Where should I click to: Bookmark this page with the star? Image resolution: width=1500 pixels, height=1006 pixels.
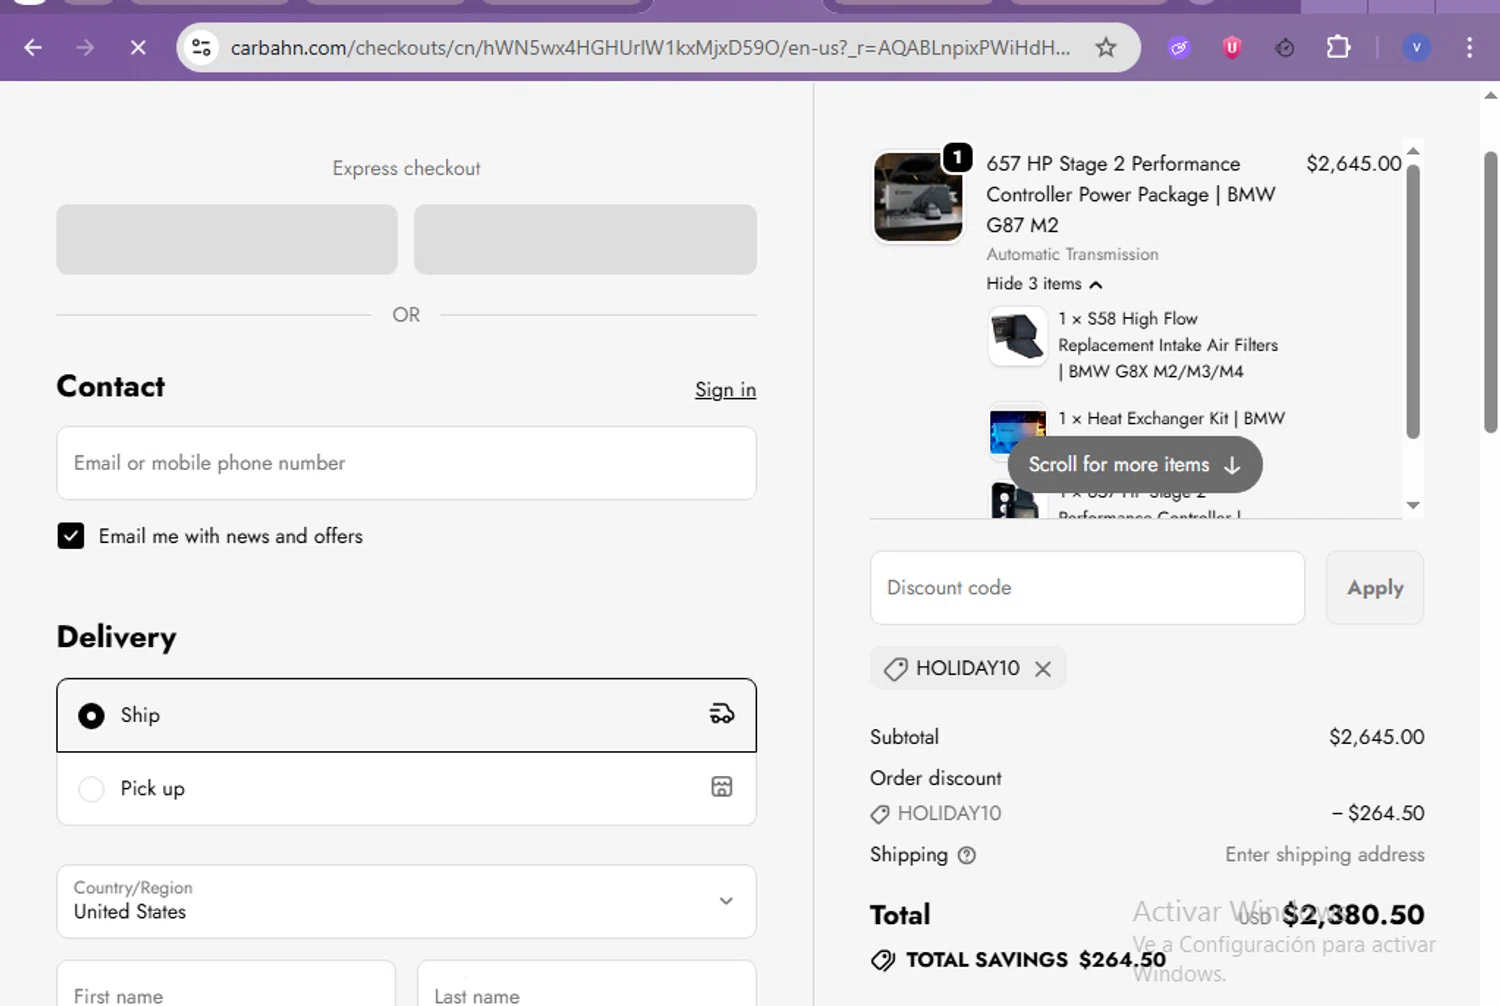pos(1105,47)
